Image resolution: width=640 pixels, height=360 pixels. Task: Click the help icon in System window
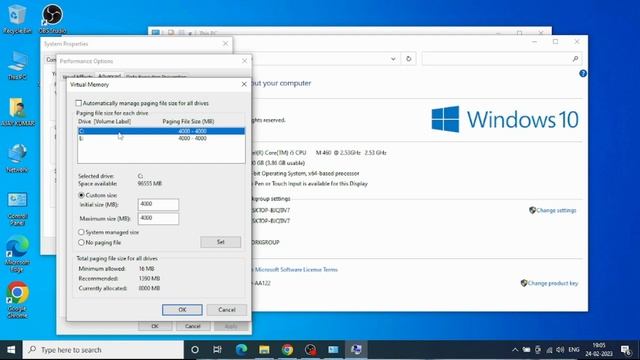(583, 73)
